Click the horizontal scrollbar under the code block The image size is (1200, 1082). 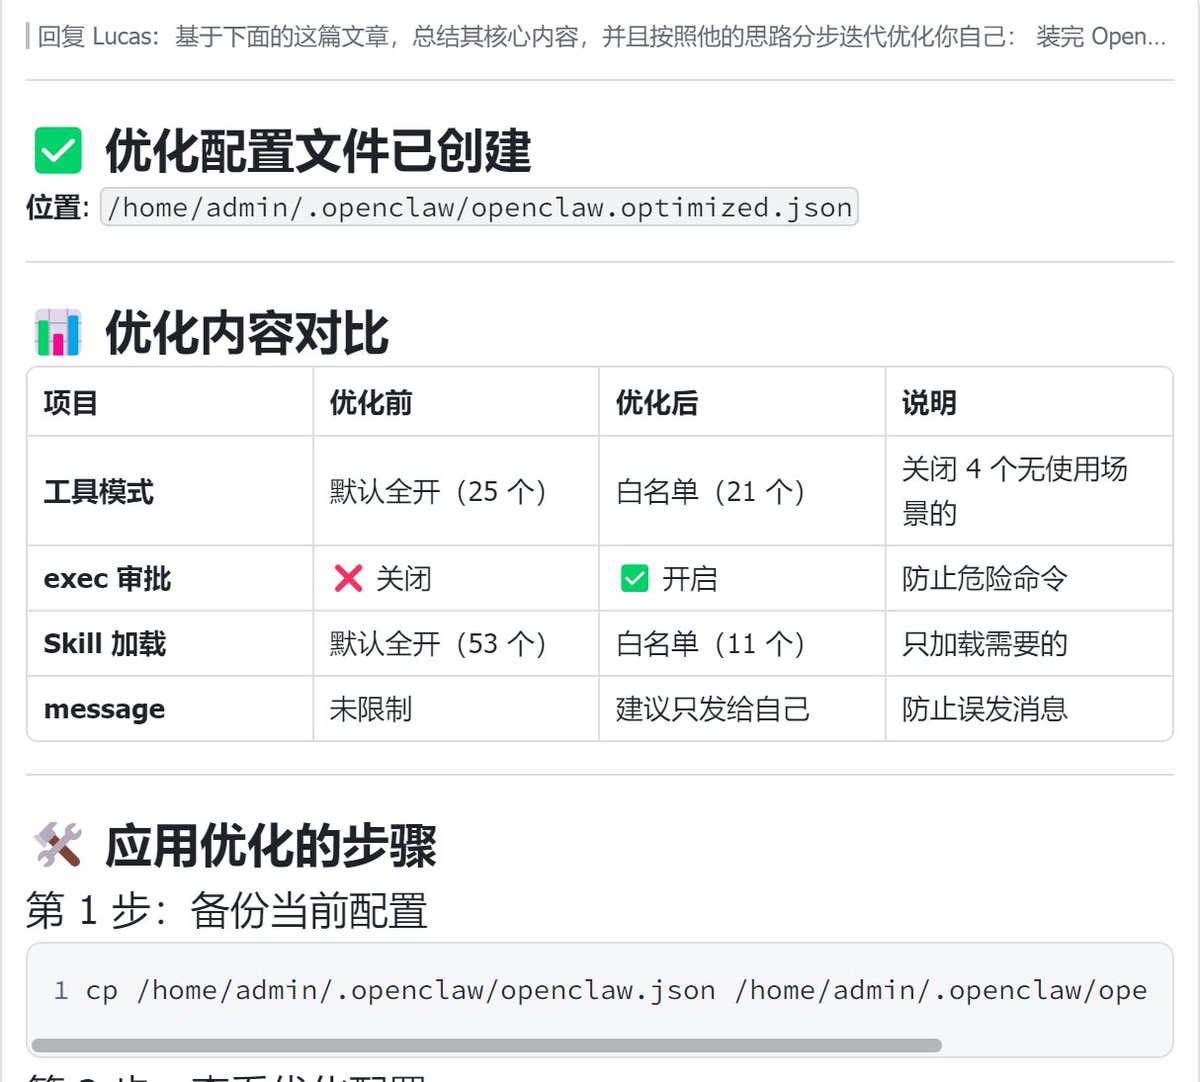(487, 1045)
